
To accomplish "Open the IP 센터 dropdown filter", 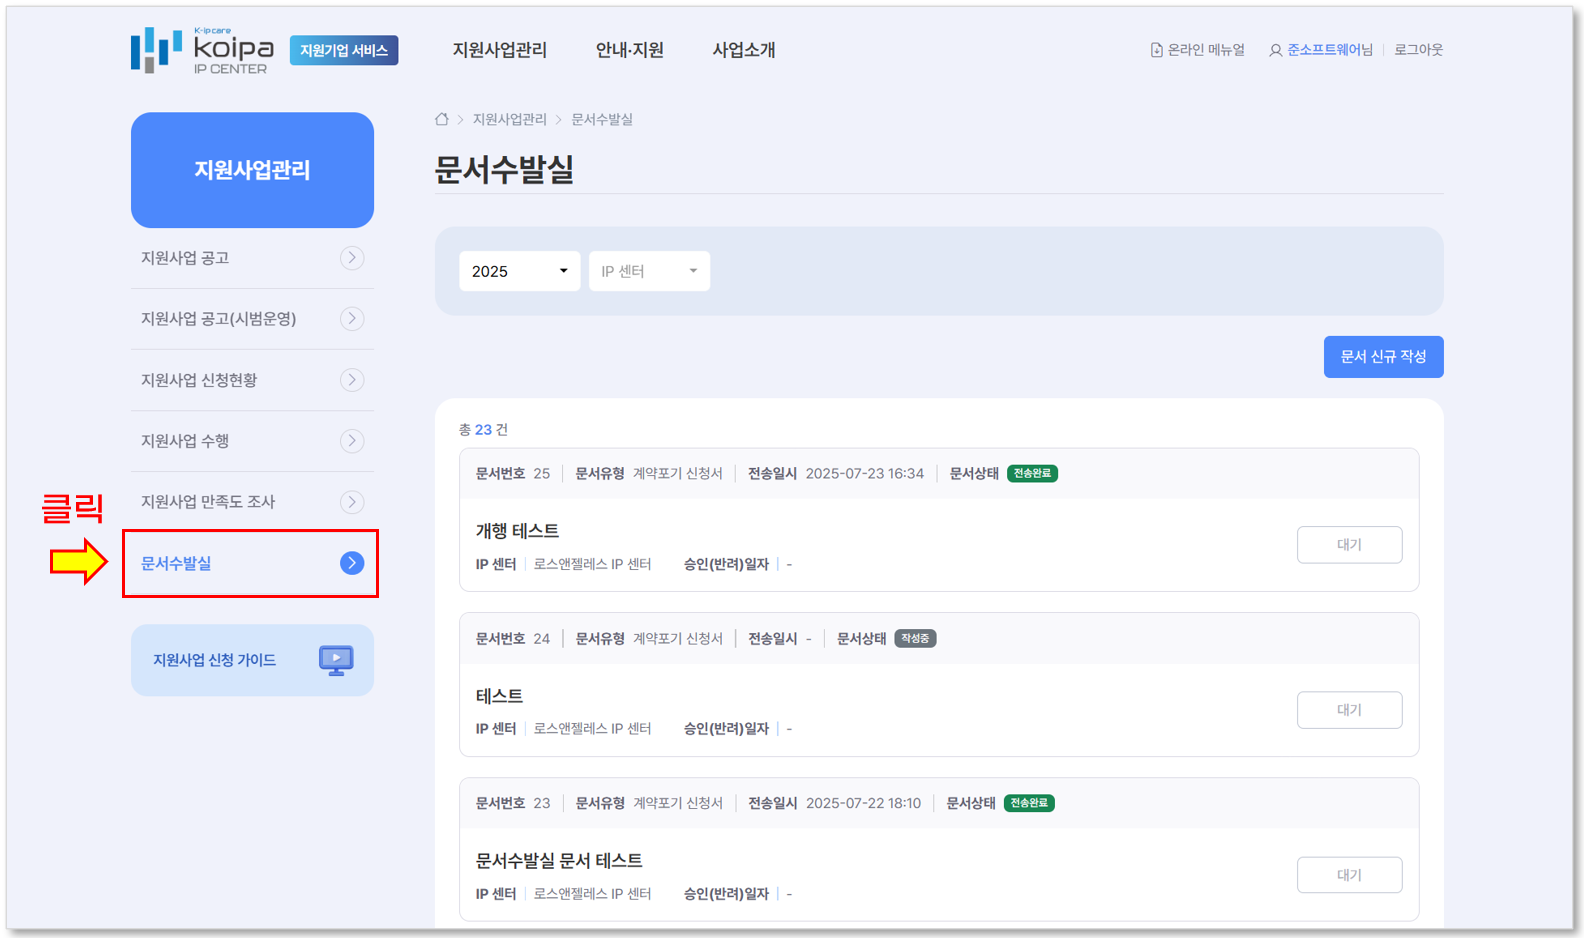I will click(649, 271).
